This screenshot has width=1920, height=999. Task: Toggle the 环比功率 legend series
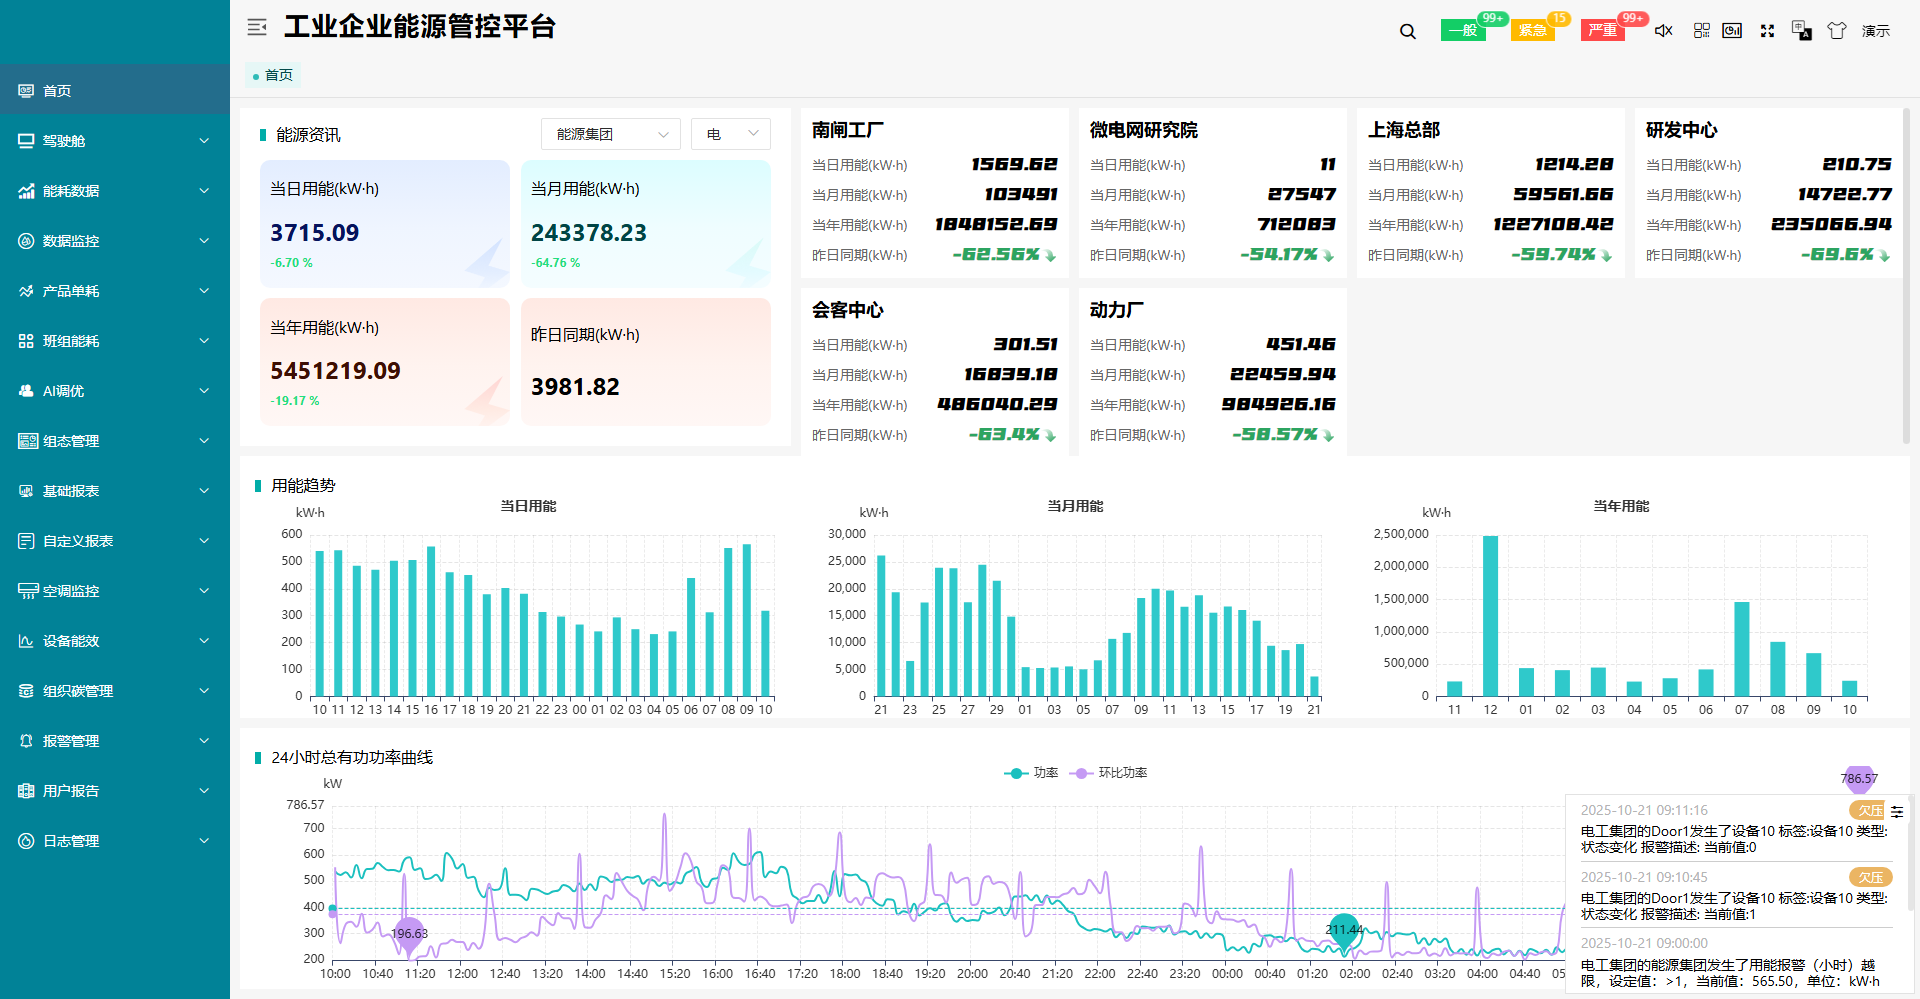pos(1108,773)
